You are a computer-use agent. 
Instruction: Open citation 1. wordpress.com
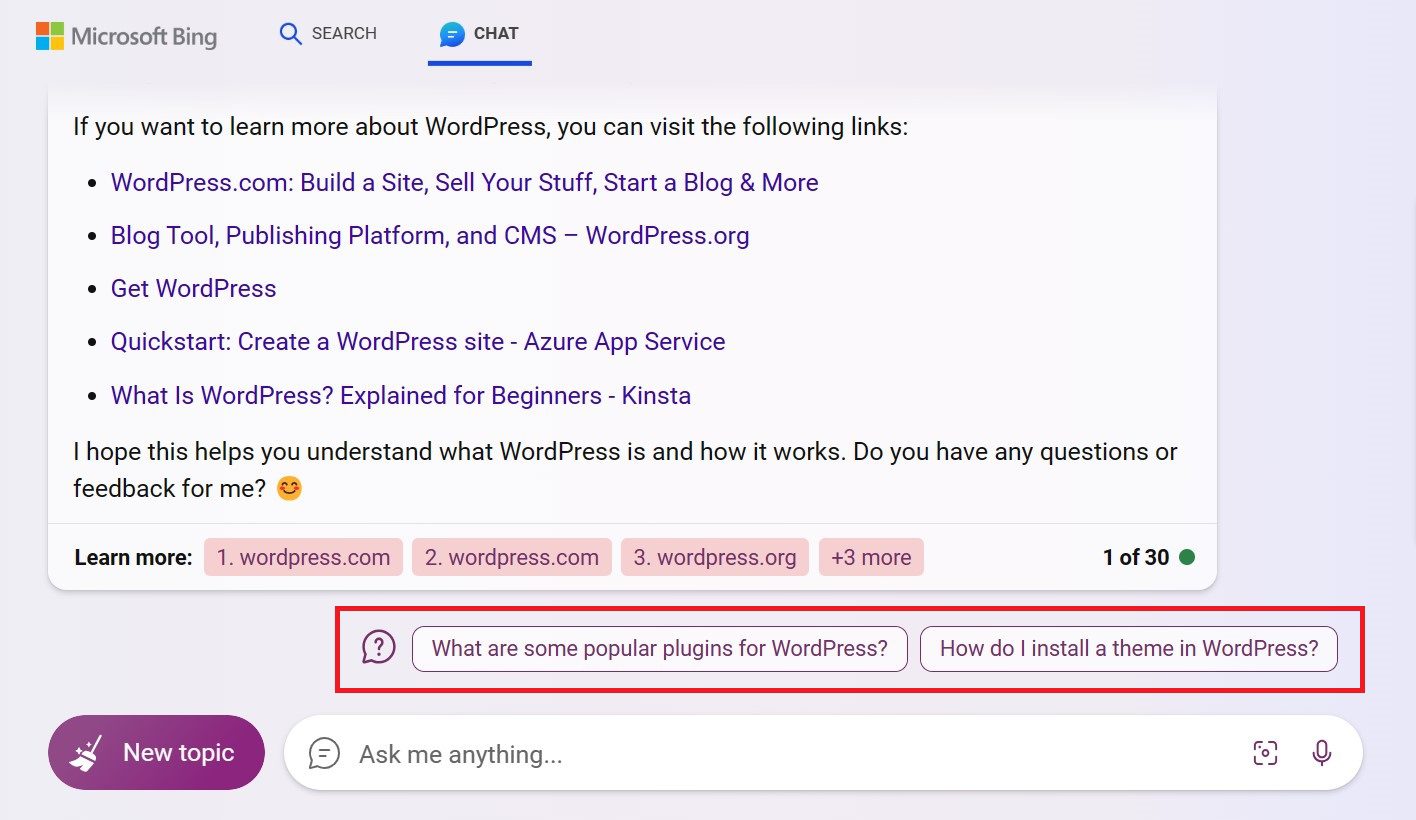tap(303, 557)
